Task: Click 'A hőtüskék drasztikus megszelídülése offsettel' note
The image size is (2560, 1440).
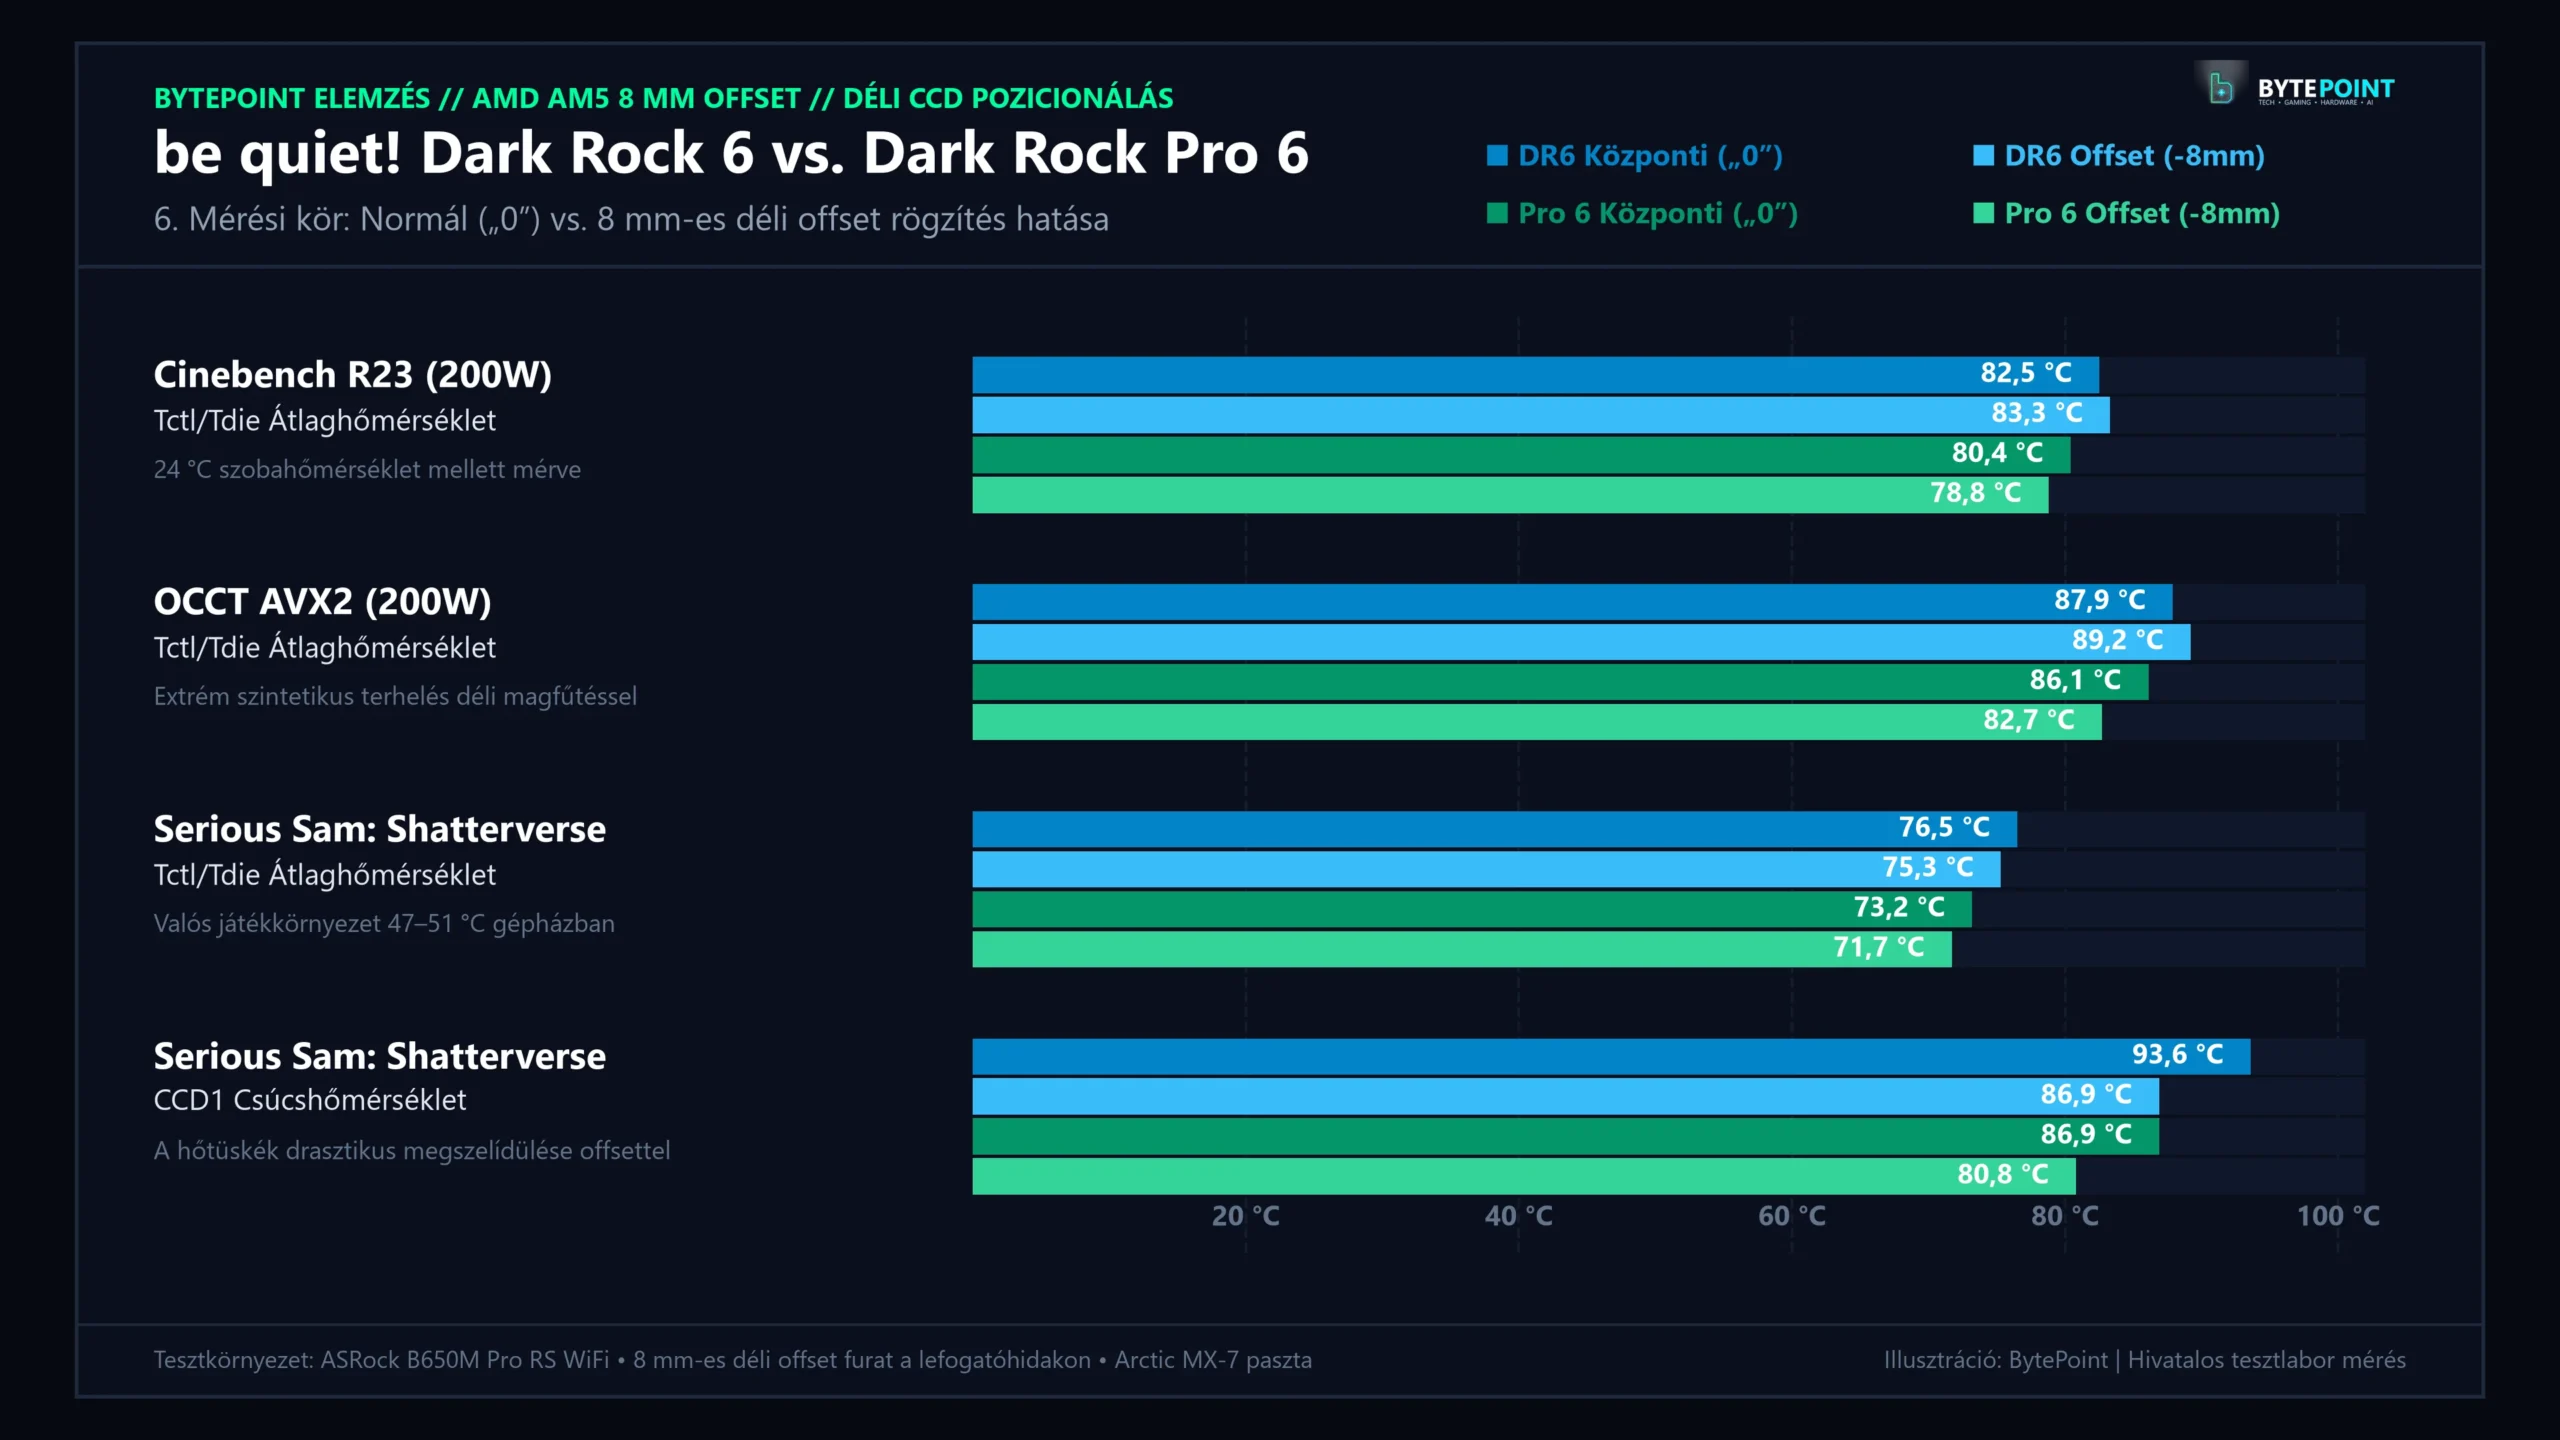Action: [x=412, y=1150]
